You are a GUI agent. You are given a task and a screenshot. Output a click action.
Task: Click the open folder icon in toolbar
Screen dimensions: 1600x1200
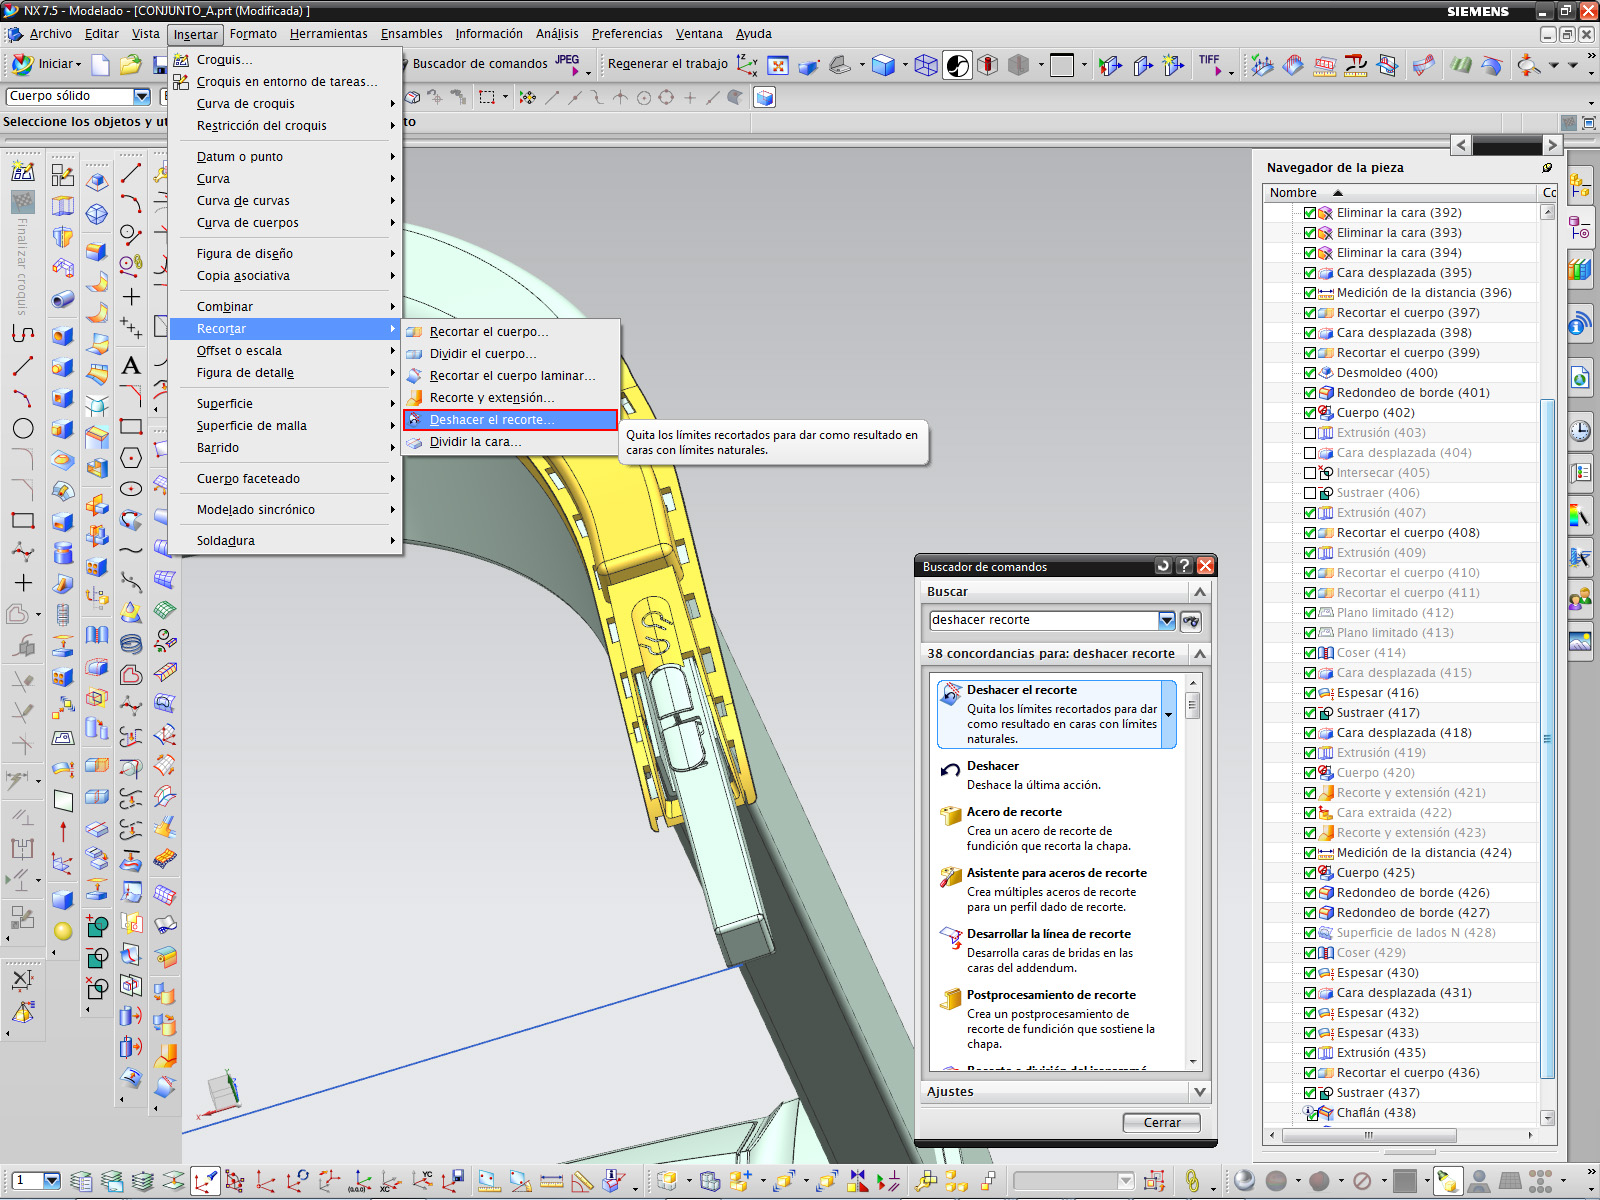coord(130,65)
